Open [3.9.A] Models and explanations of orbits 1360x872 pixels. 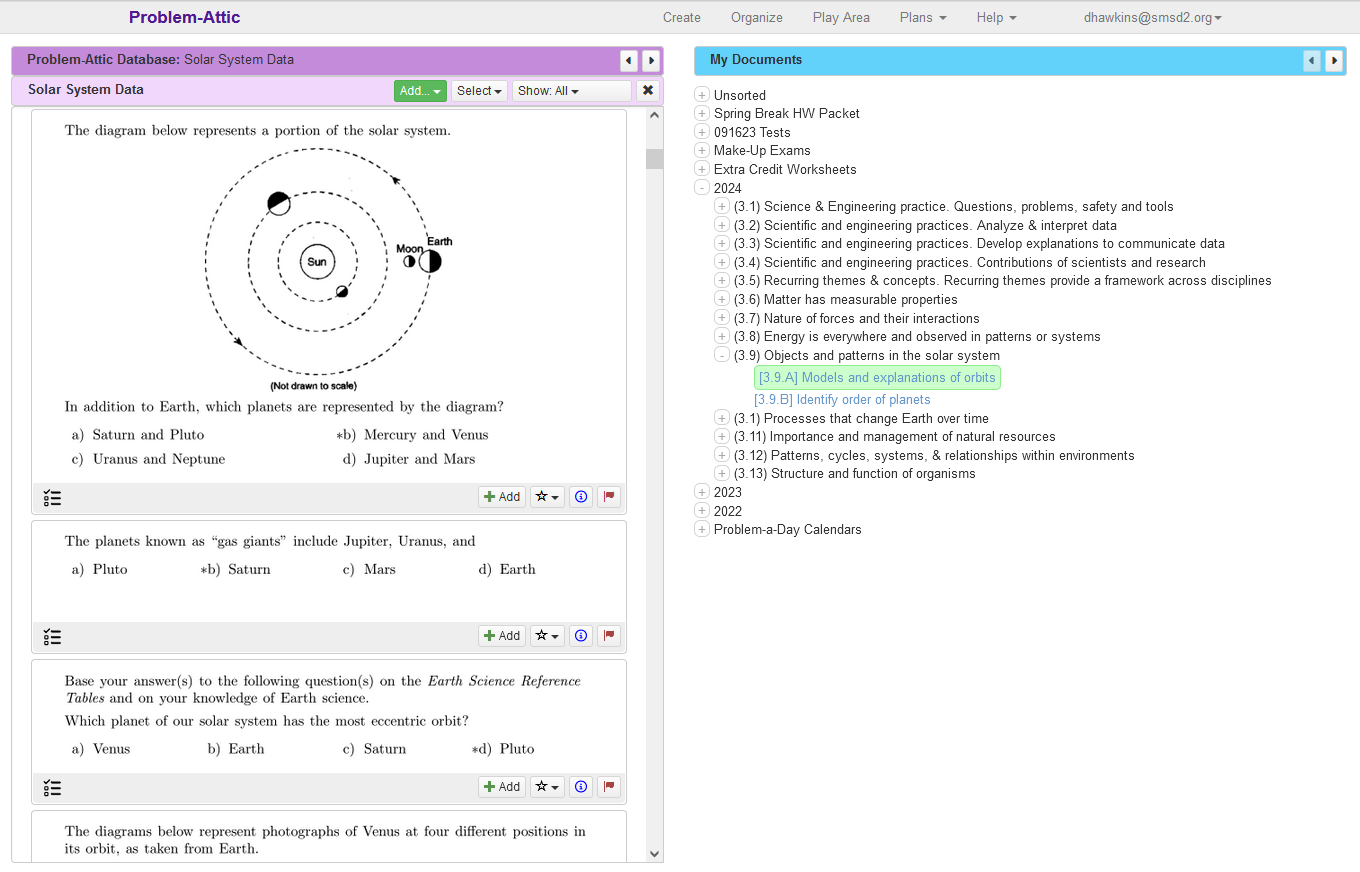coord(877,378)
